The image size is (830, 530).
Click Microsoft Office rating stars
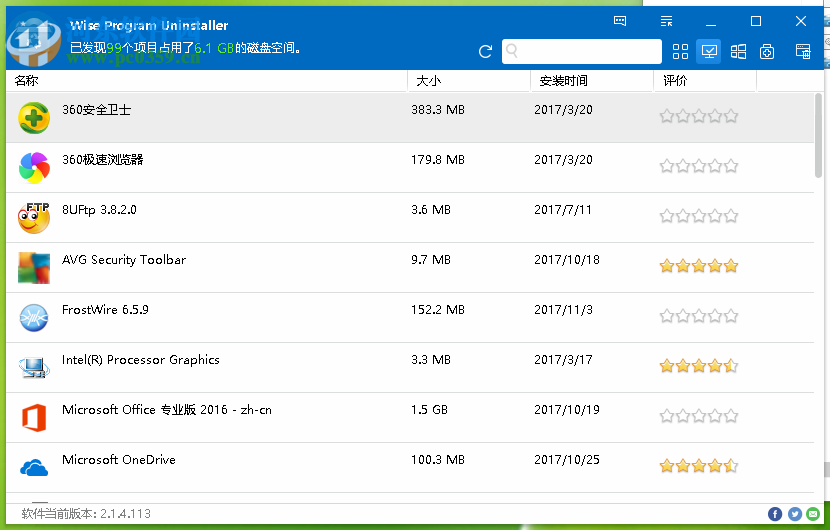pyautogui.click(x=699, y=416)
